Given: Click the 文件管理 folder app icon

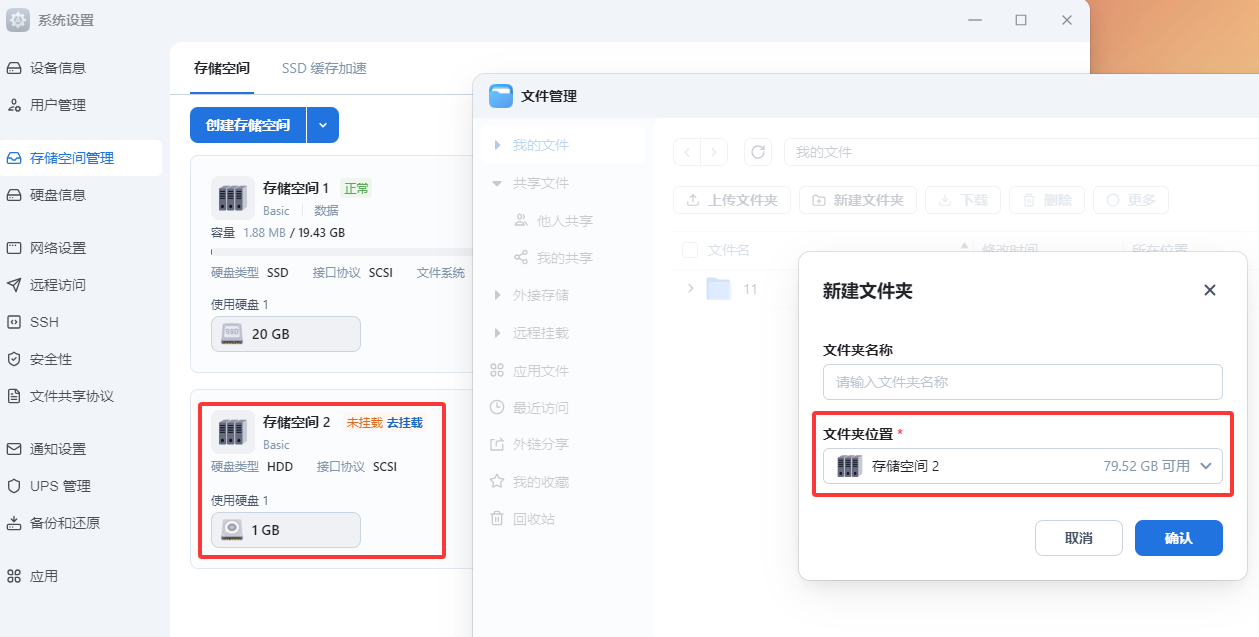Looking at the screenshot, I should 501,96.
